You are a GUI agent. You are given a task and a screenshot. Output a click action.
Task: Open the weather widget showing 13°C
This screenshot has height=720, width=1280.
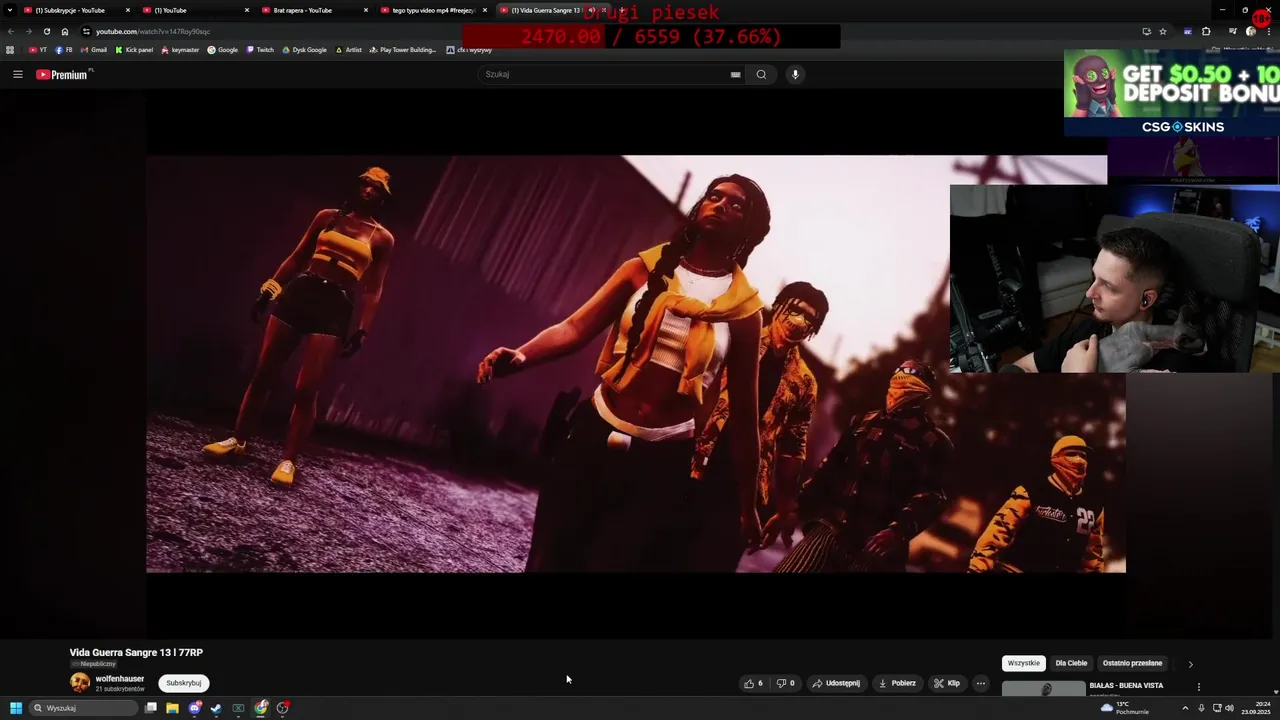point(1126,708)
